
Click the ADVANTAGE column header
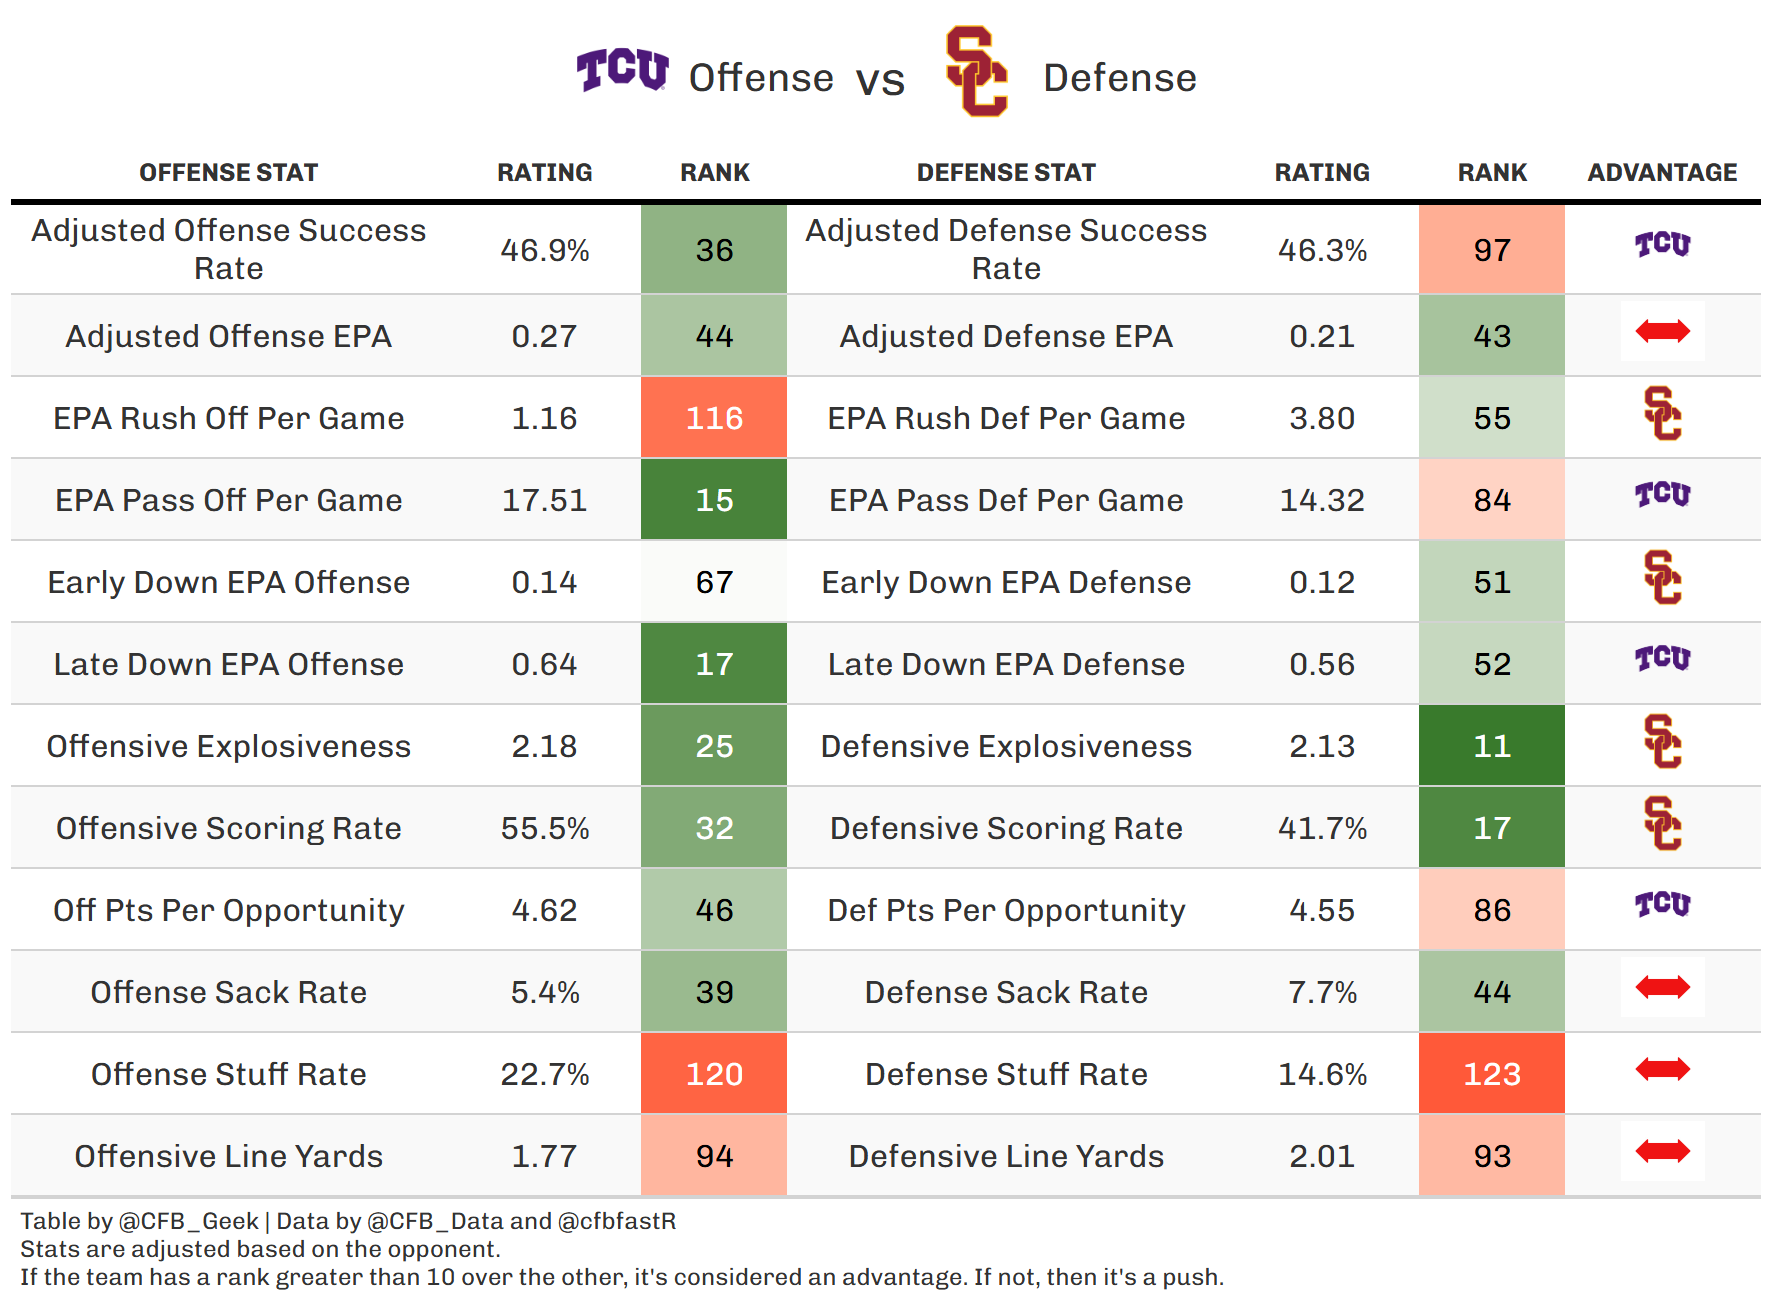pos(1662,173)
